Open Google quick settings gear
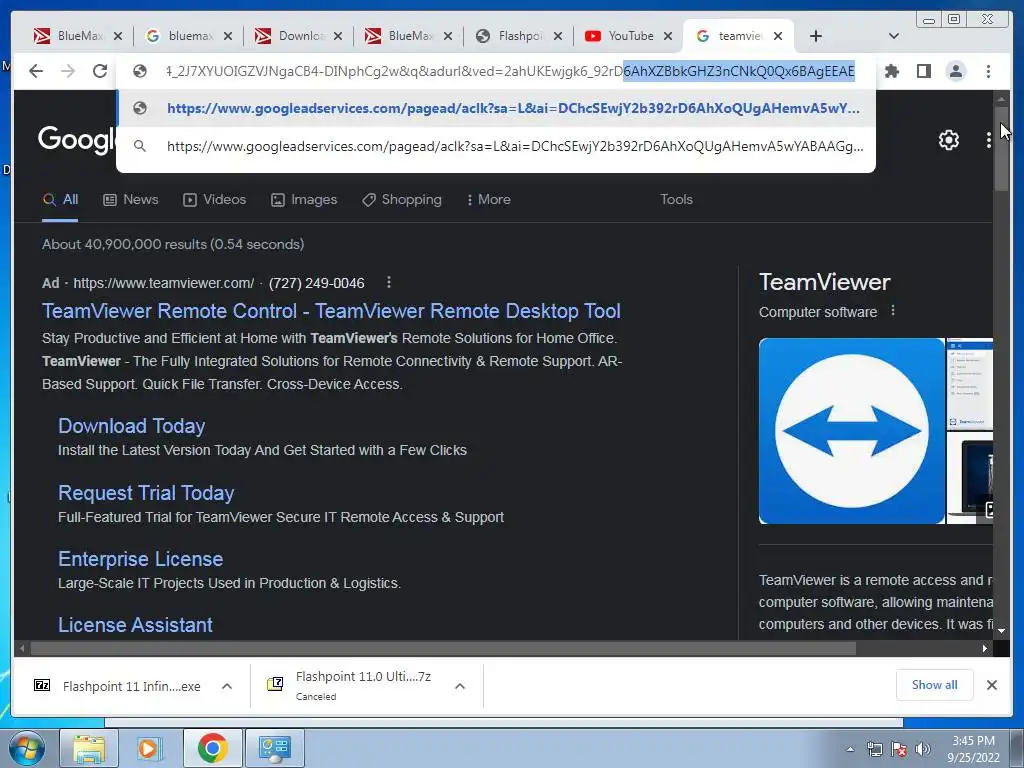Viewport: 1024px width, 768px height. pyautogui.click(x=948, y=140)
